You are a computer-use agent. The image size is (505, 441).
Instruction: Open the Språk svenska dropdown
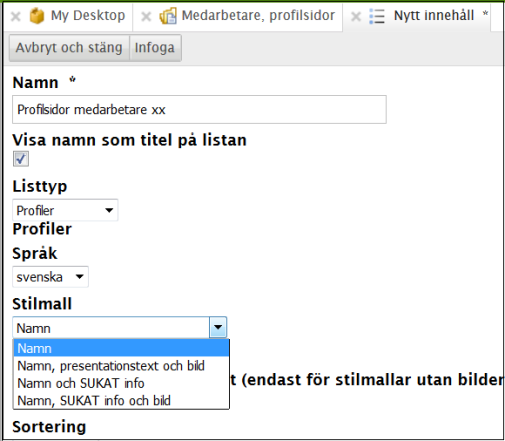pyautogui.click(x=50, y=277)
